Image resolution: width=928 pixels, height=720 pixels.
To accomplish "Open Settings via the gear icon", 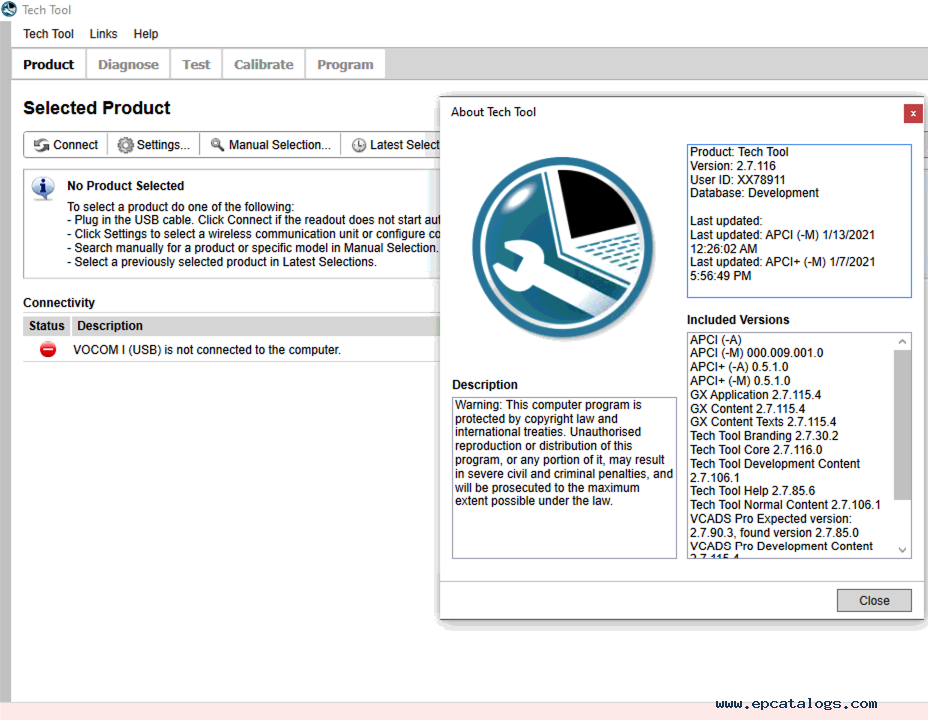I will [x=125, y=145].
